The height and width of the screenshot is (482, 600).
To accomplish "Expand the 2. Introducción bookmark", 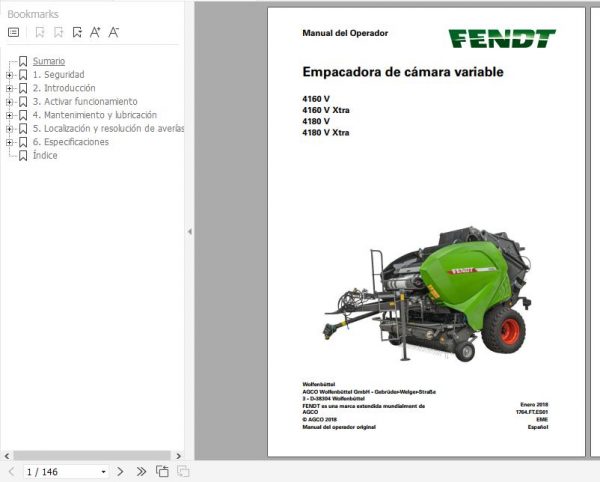I will coord(9,88).
